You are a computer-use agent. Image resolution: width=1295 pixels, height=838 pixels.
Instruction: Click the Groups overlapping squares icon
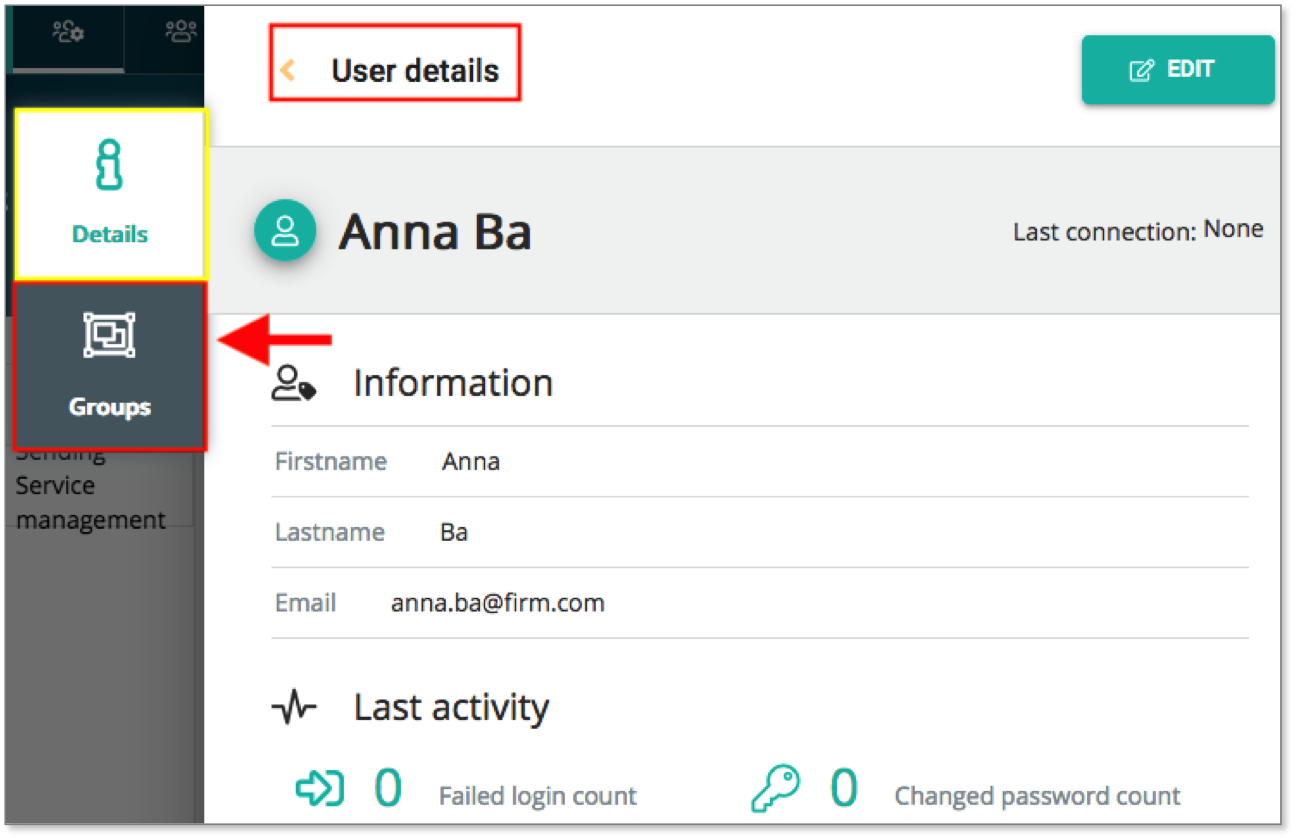pos(109,335)
